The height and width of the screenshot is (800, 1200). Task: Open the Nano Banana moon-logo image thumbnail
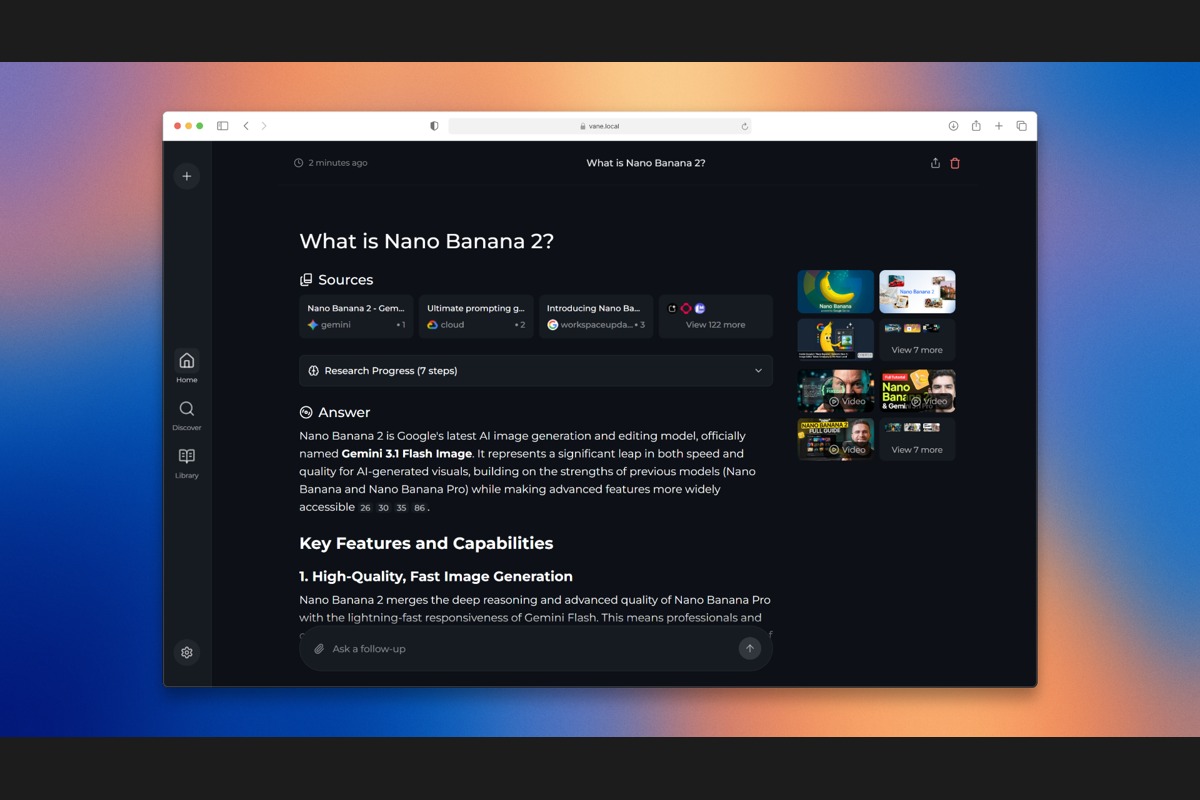pyautogui.click(x=836, y=292)
